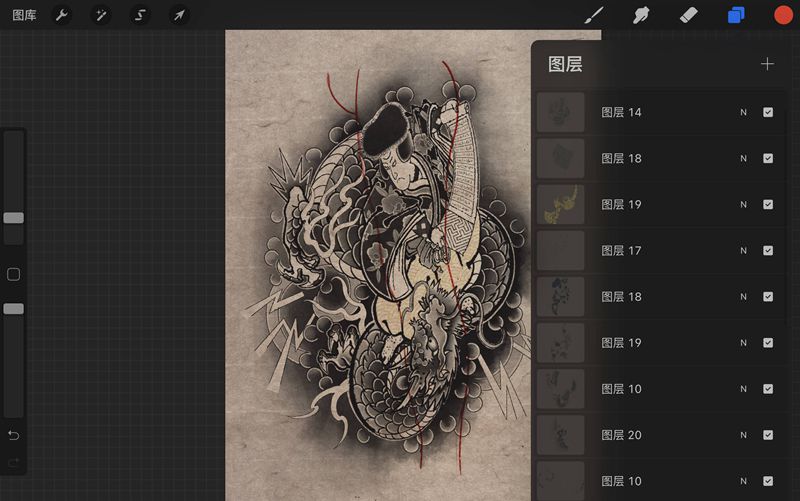This screenshot has width=800, height=501.
Task: Open the red color swatch picker
Action: [783, 15]
